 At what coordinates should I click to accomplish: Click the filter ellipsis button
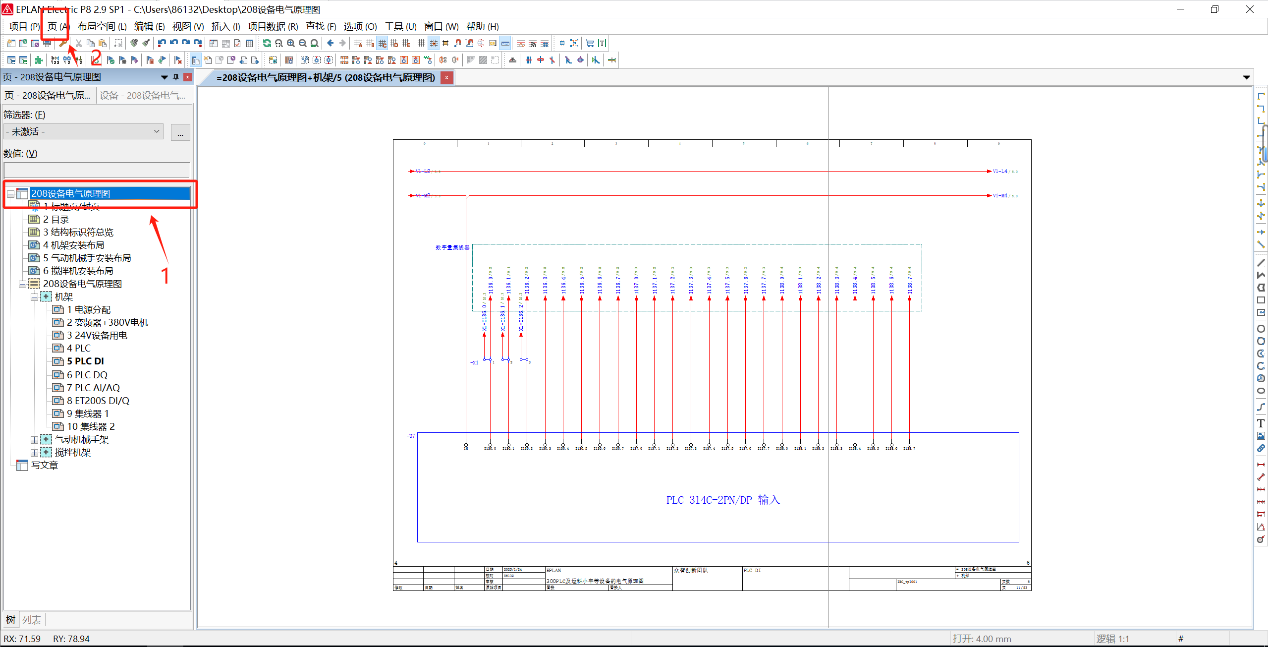click(180, 131)
